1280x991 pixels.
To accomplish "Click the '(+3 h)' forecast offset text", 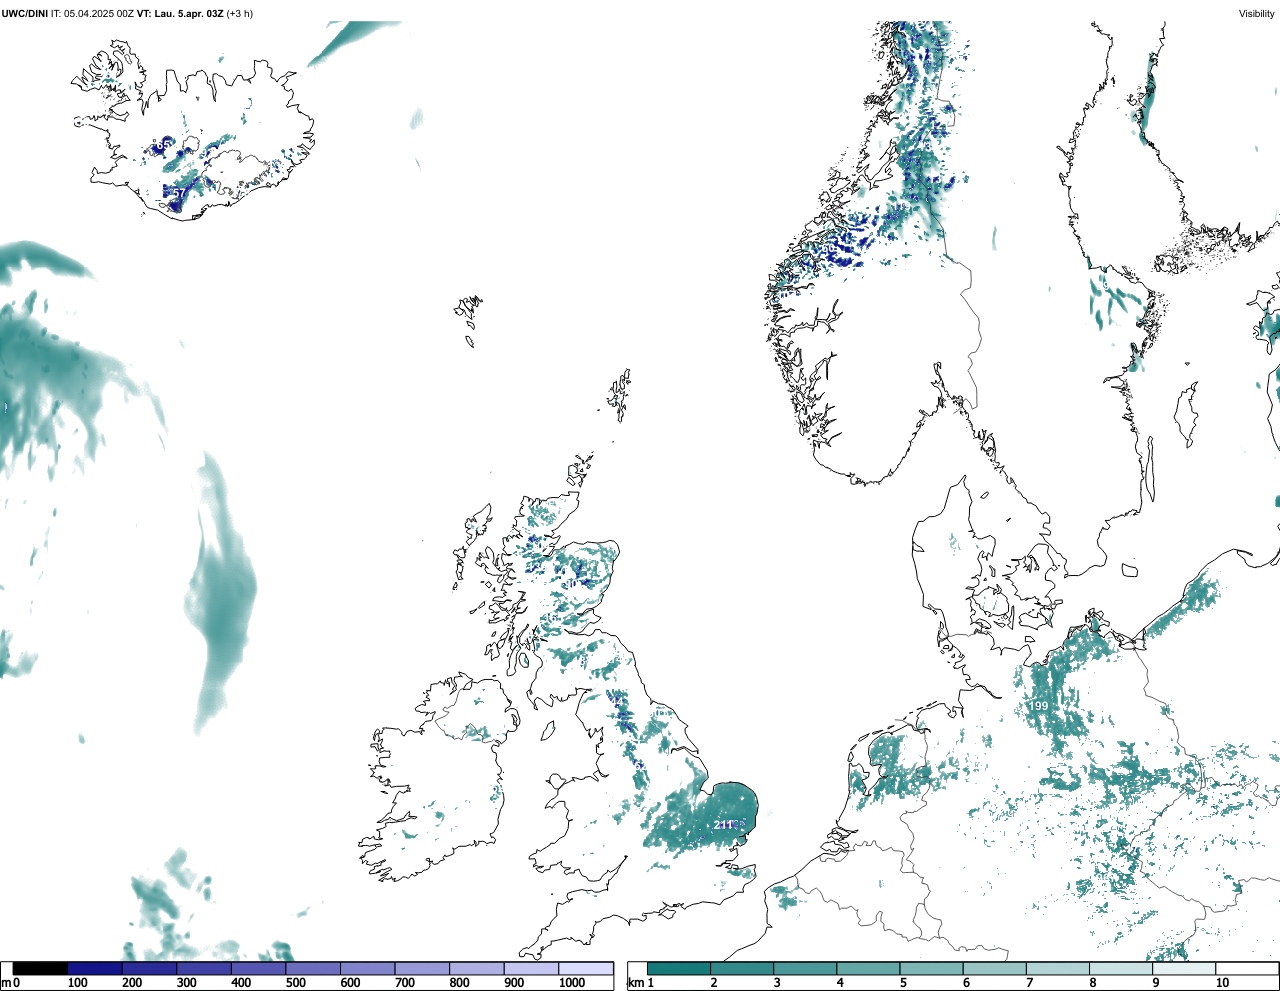I will 240,14.
